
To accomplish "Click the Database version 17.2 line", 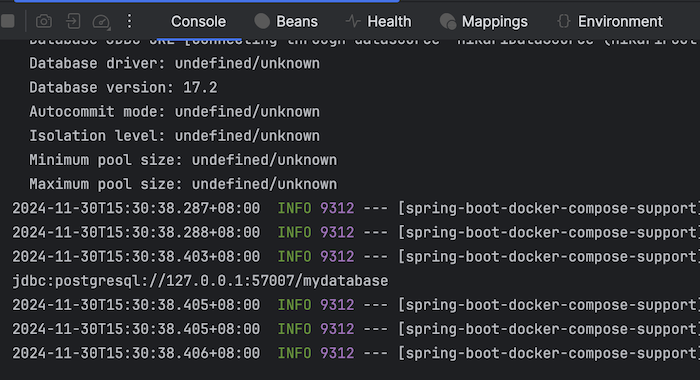I will tap(123, 88).
